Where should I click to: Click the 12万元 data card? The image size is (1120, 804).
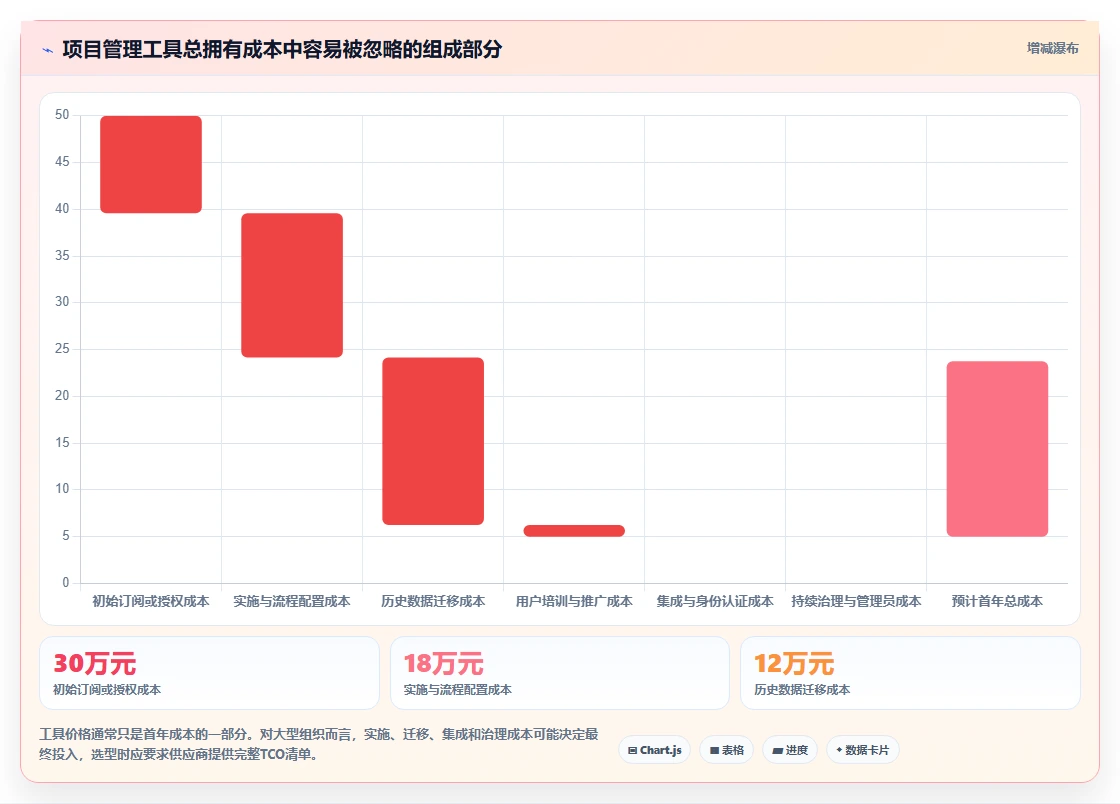(x=911, y=673)
